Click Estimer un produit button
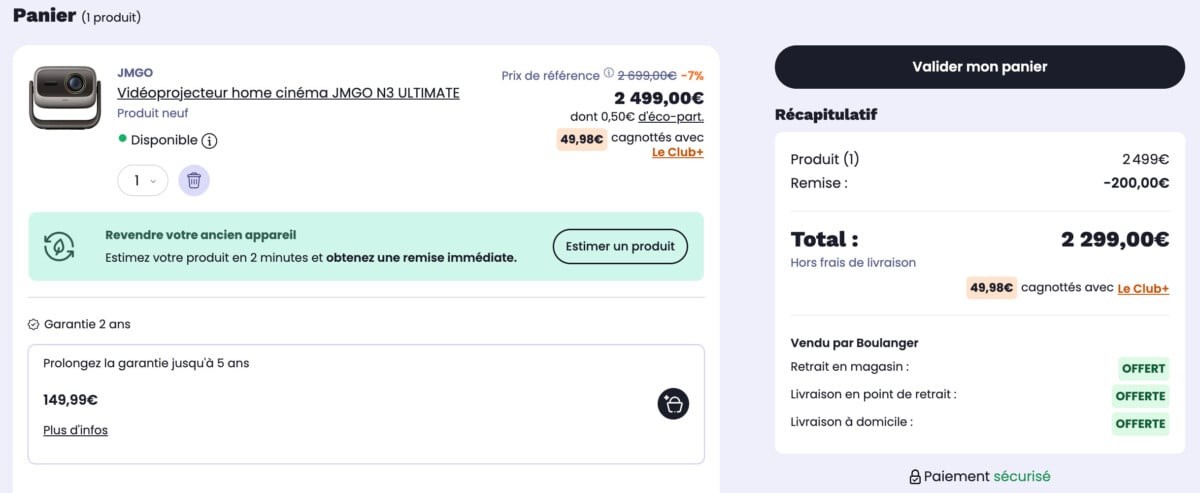 (x=620, y=246)
